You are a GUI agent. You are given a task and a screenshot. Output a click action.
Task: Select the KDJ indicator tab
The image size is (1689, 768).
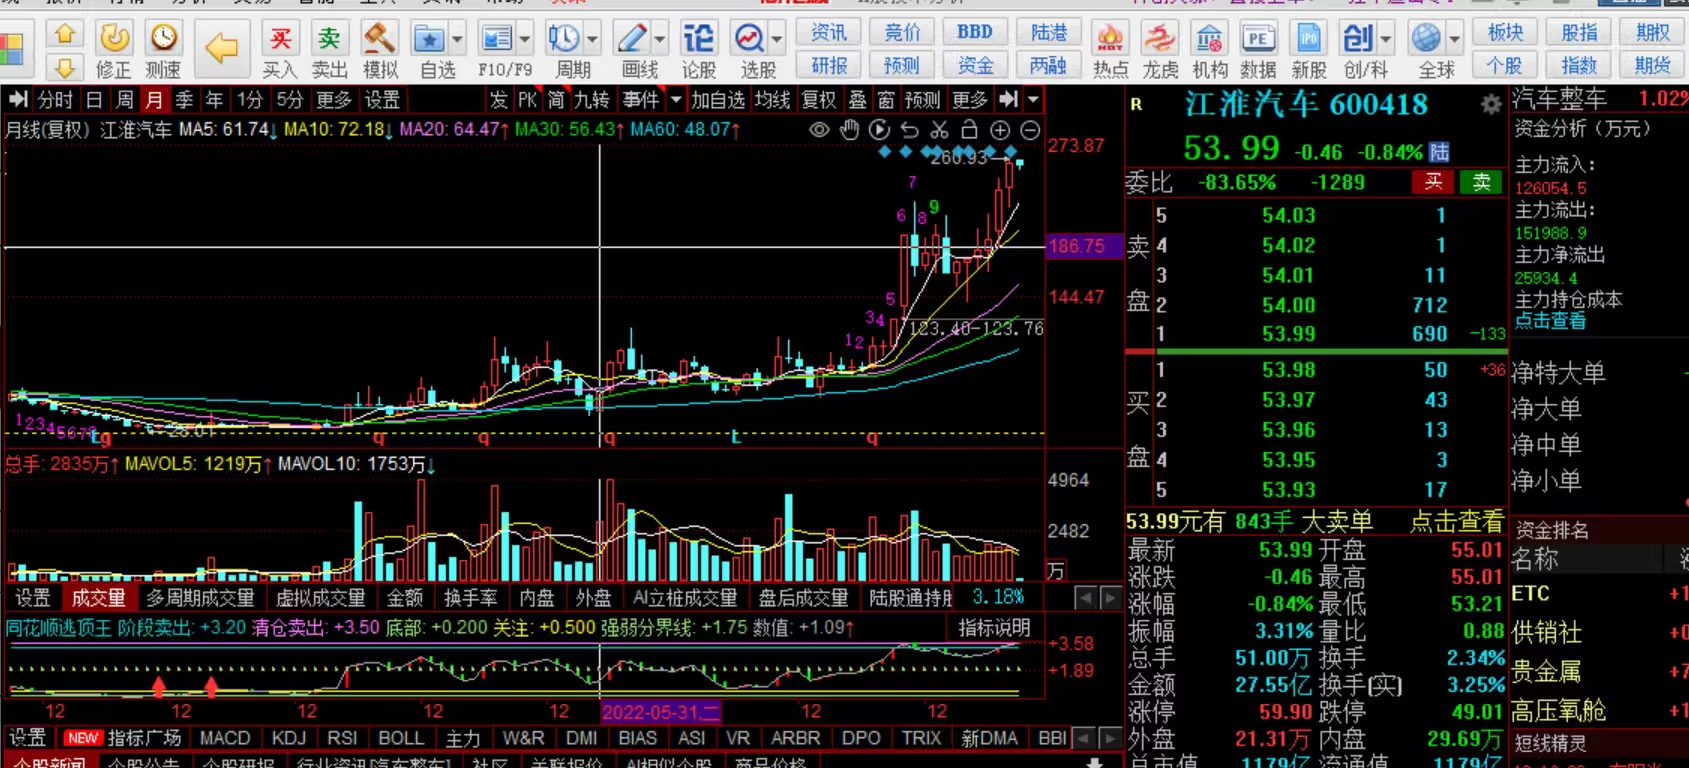pos(289,738)
